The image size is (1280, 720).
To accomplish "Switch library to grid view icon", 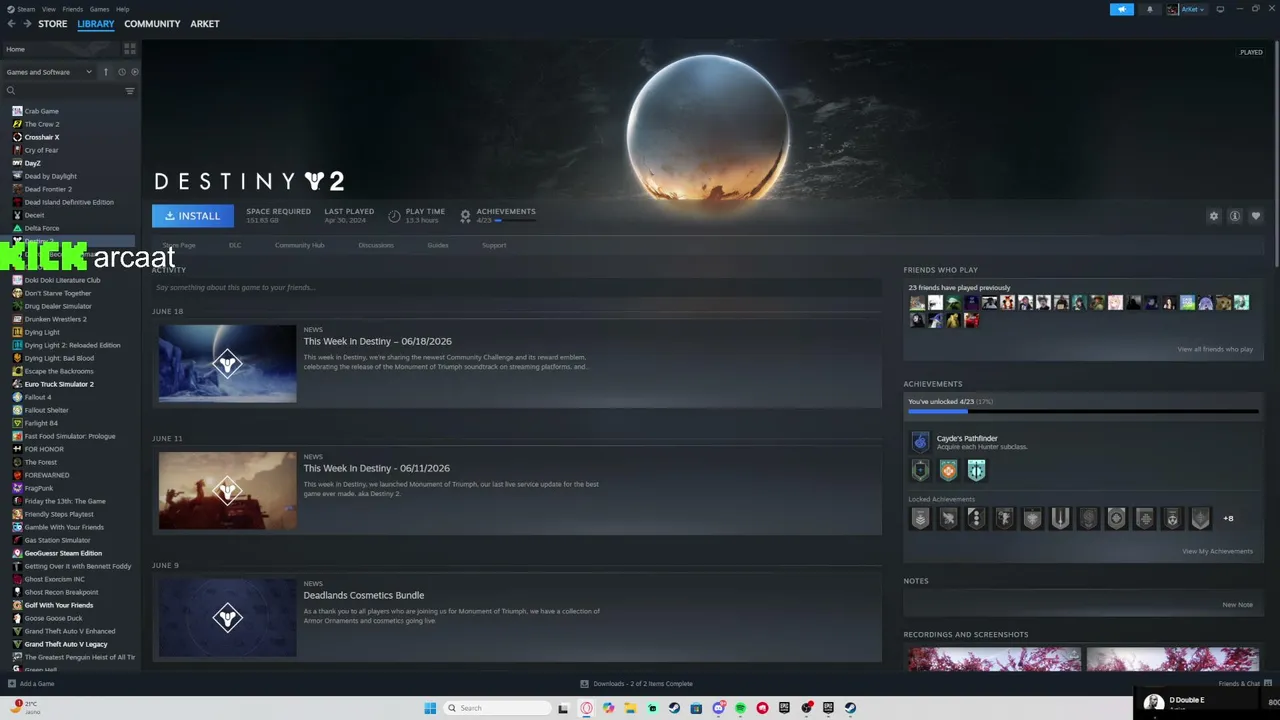I will click(x=130, y=49).
